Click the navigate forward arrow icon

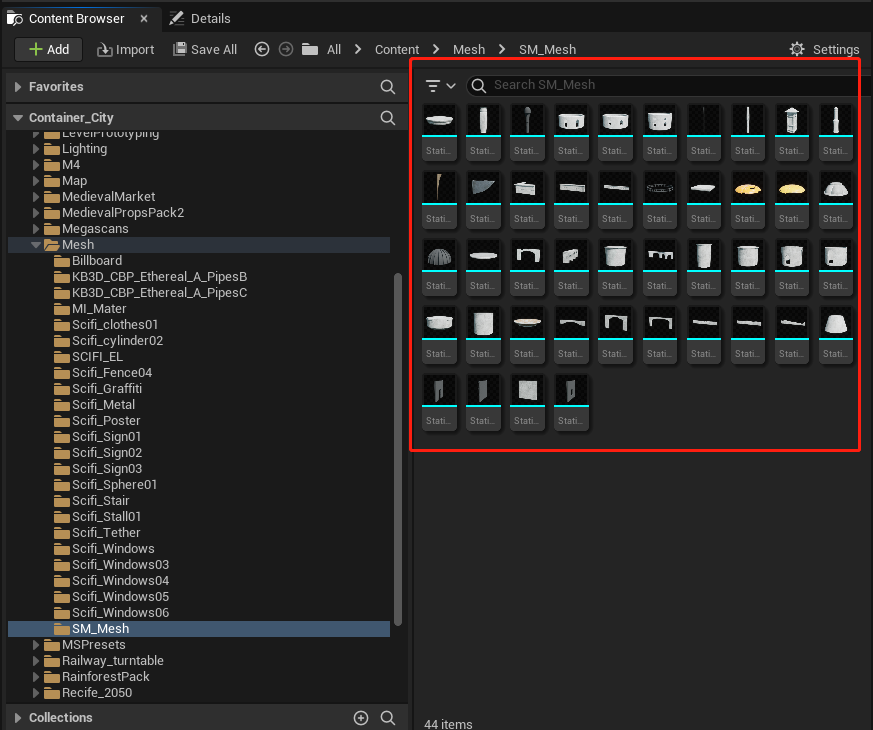pyautogui.click(x=285, y=49)
